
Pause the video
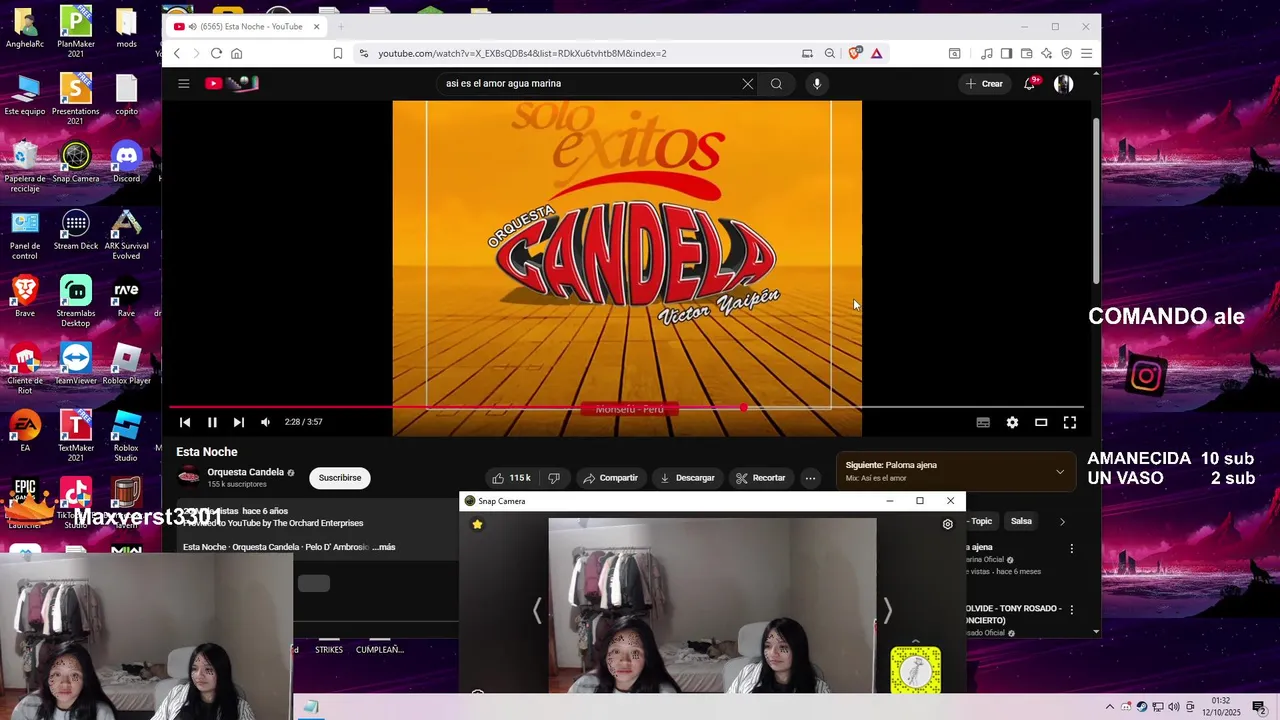click(212, 423)
